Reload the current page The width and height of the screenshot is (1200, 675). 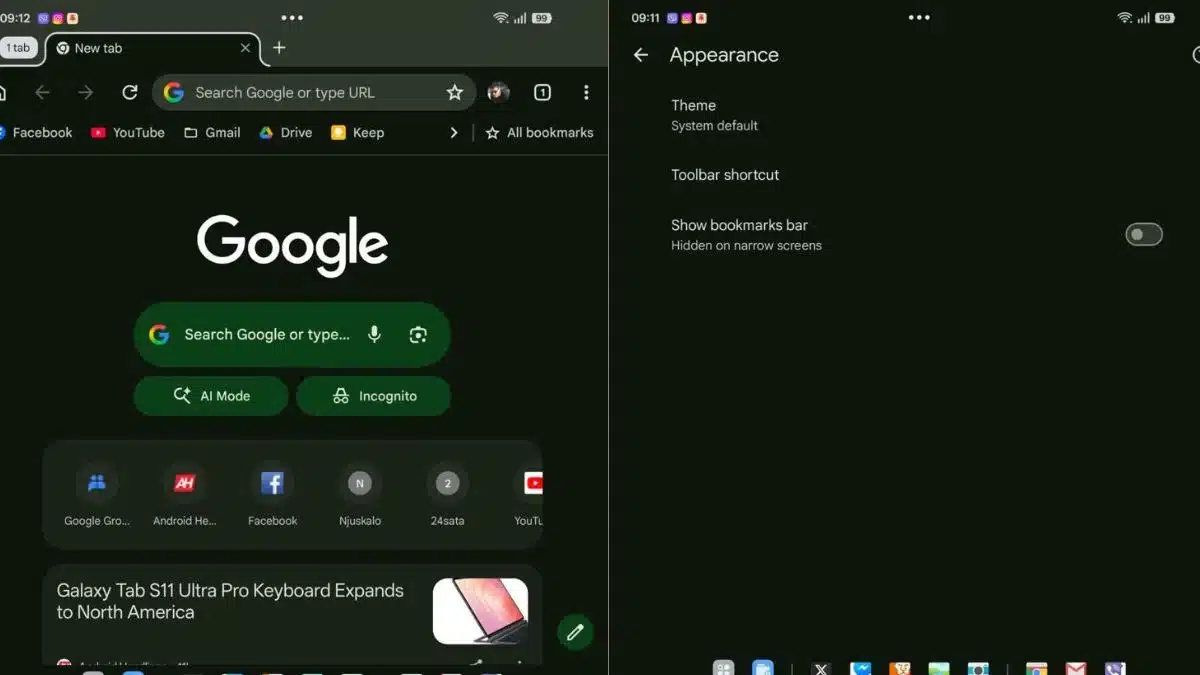[x=129, y=92]
